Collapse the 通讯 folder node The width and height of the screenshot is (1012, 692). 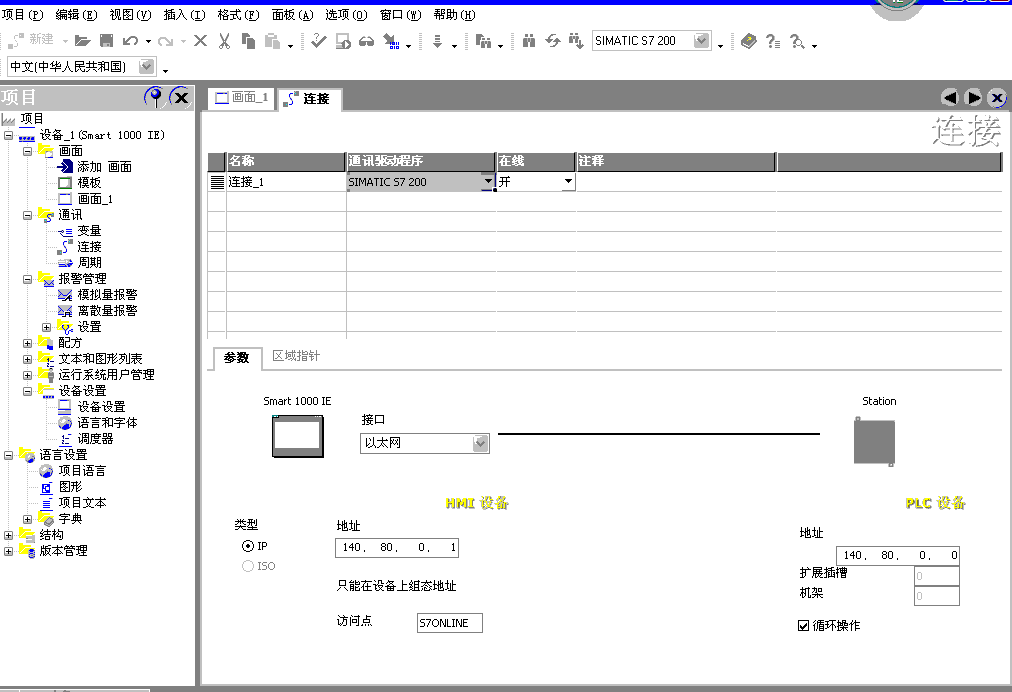(27, 215)
